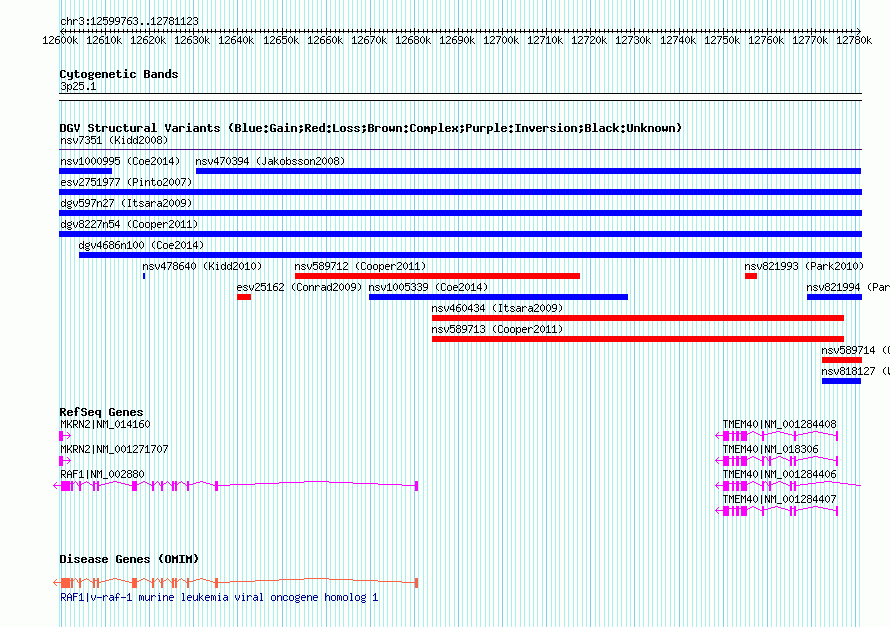
Task: Select TMEM40 NM_001284407 gene model
Action: [776, 511]
